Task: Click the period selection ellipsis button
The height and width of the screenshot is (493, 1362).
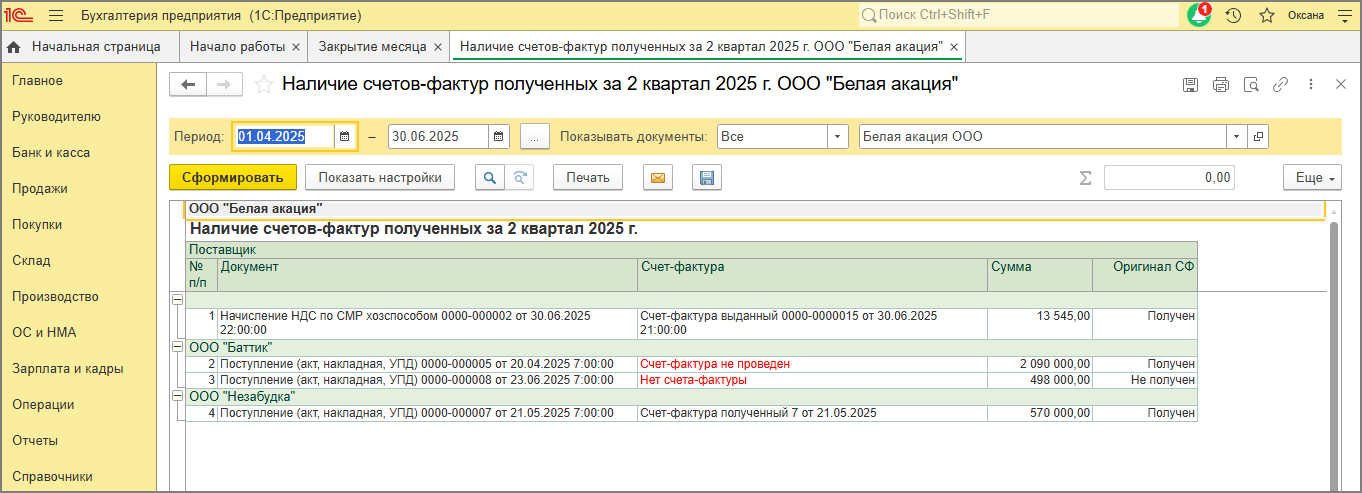Action: (x=534, y=137)
